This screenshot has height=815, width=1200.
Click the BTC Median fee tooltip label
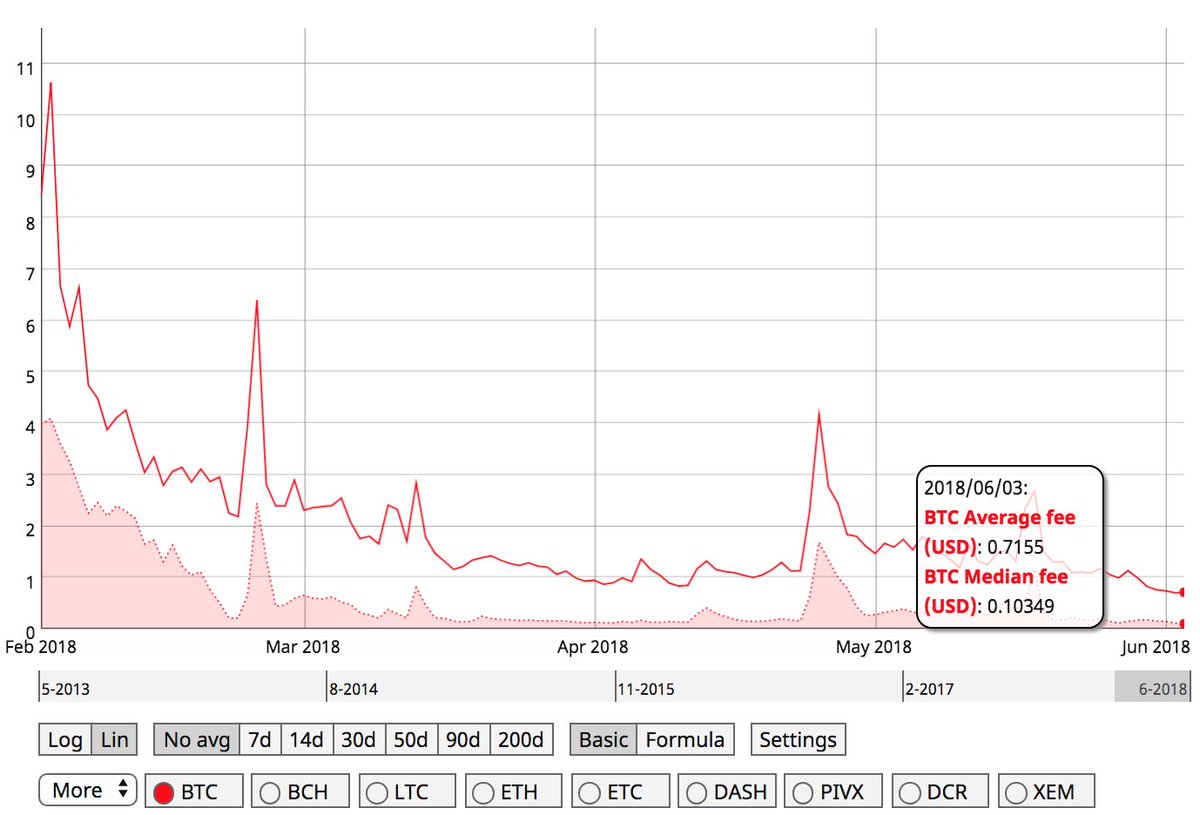(x=996, y=591)
